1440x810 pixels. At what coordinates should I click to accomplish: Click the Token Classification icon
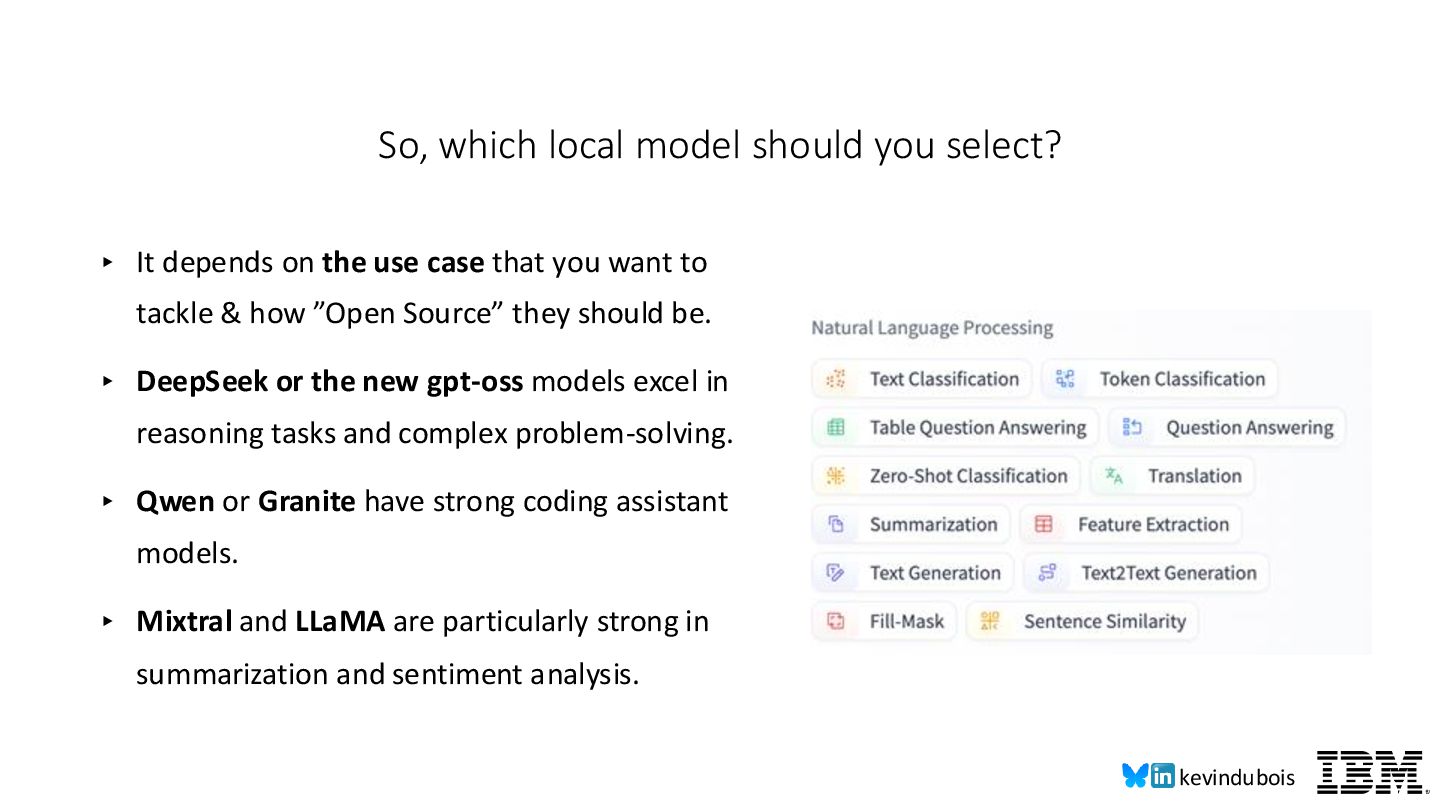tap(1065, 379)
